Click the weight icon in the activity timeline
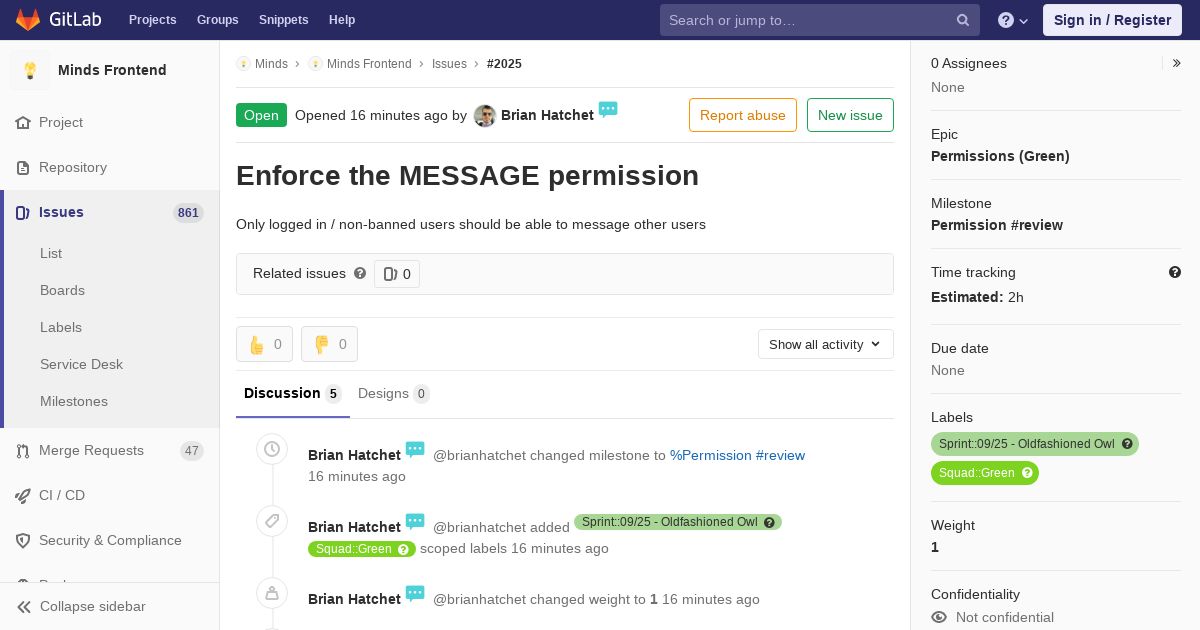Screen dimensions: 1200x630 272,593
